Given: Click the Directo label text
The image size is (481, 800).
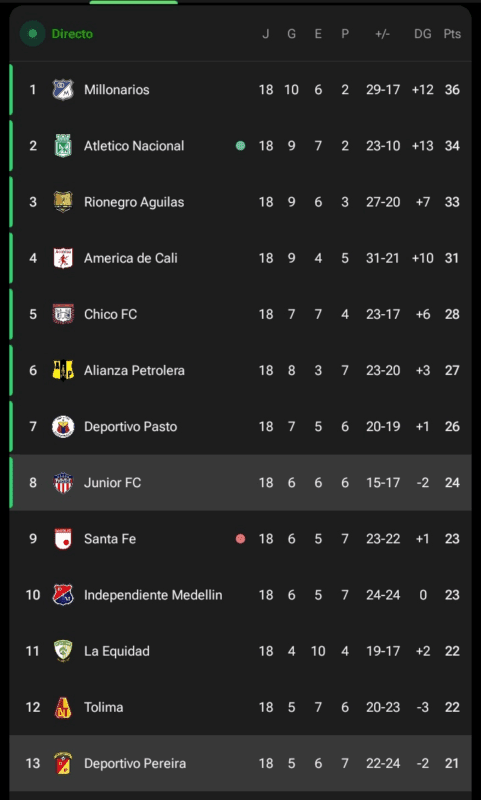Looking at the screenshot, I should point(72,34).
